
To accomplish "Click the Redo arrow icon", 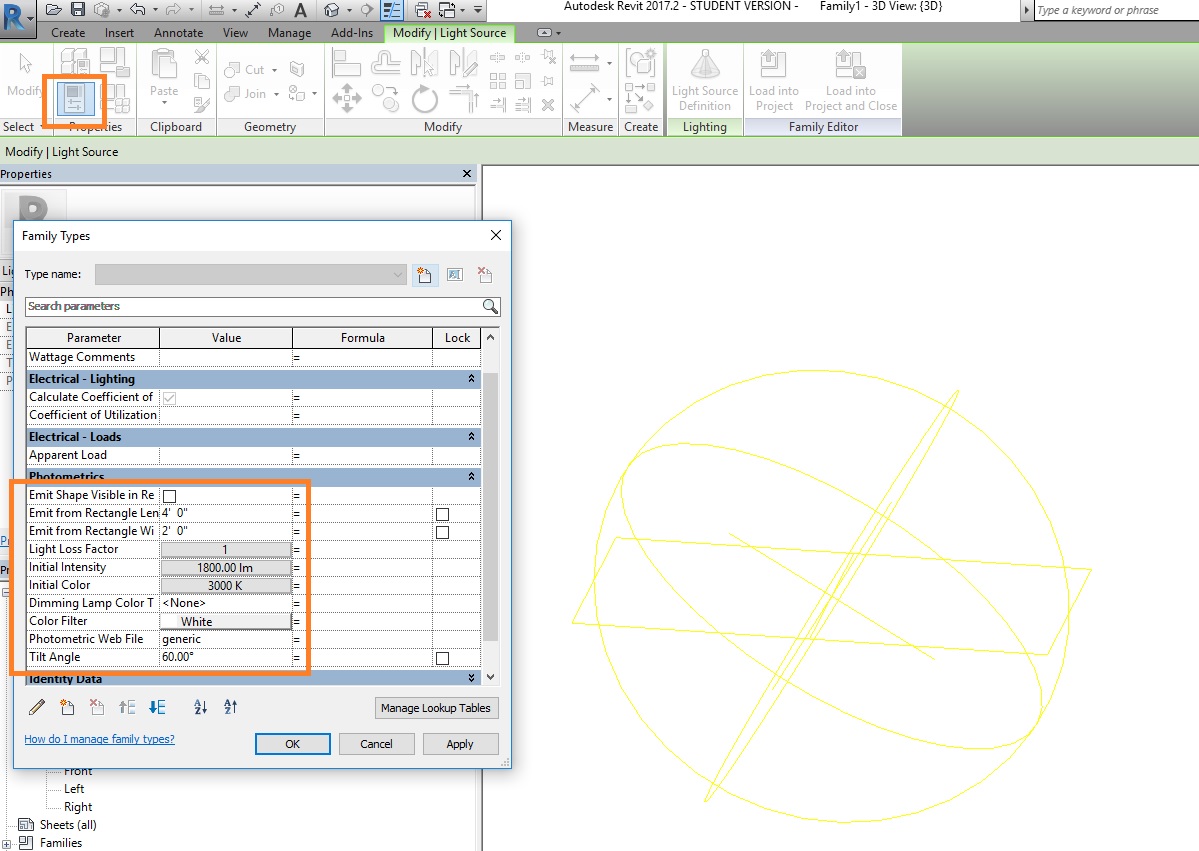I will pyautogui.click(x=173, y=10).
